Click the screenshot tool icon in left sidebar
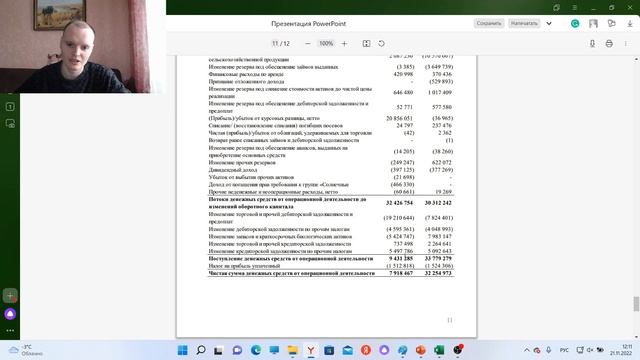This screenshot has width=640, height=360. coord(10,124)
